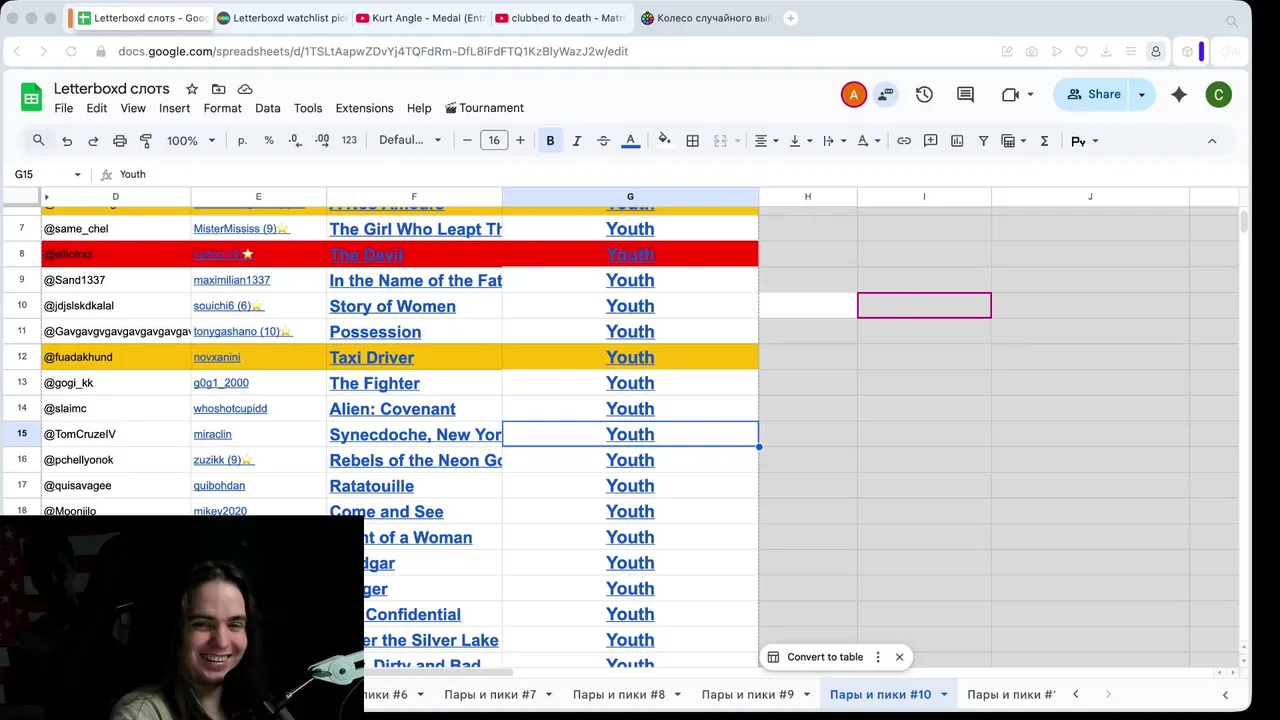The image size is (1280, 720).
Task: Click the Share button
Action: tap(1092, 94)
